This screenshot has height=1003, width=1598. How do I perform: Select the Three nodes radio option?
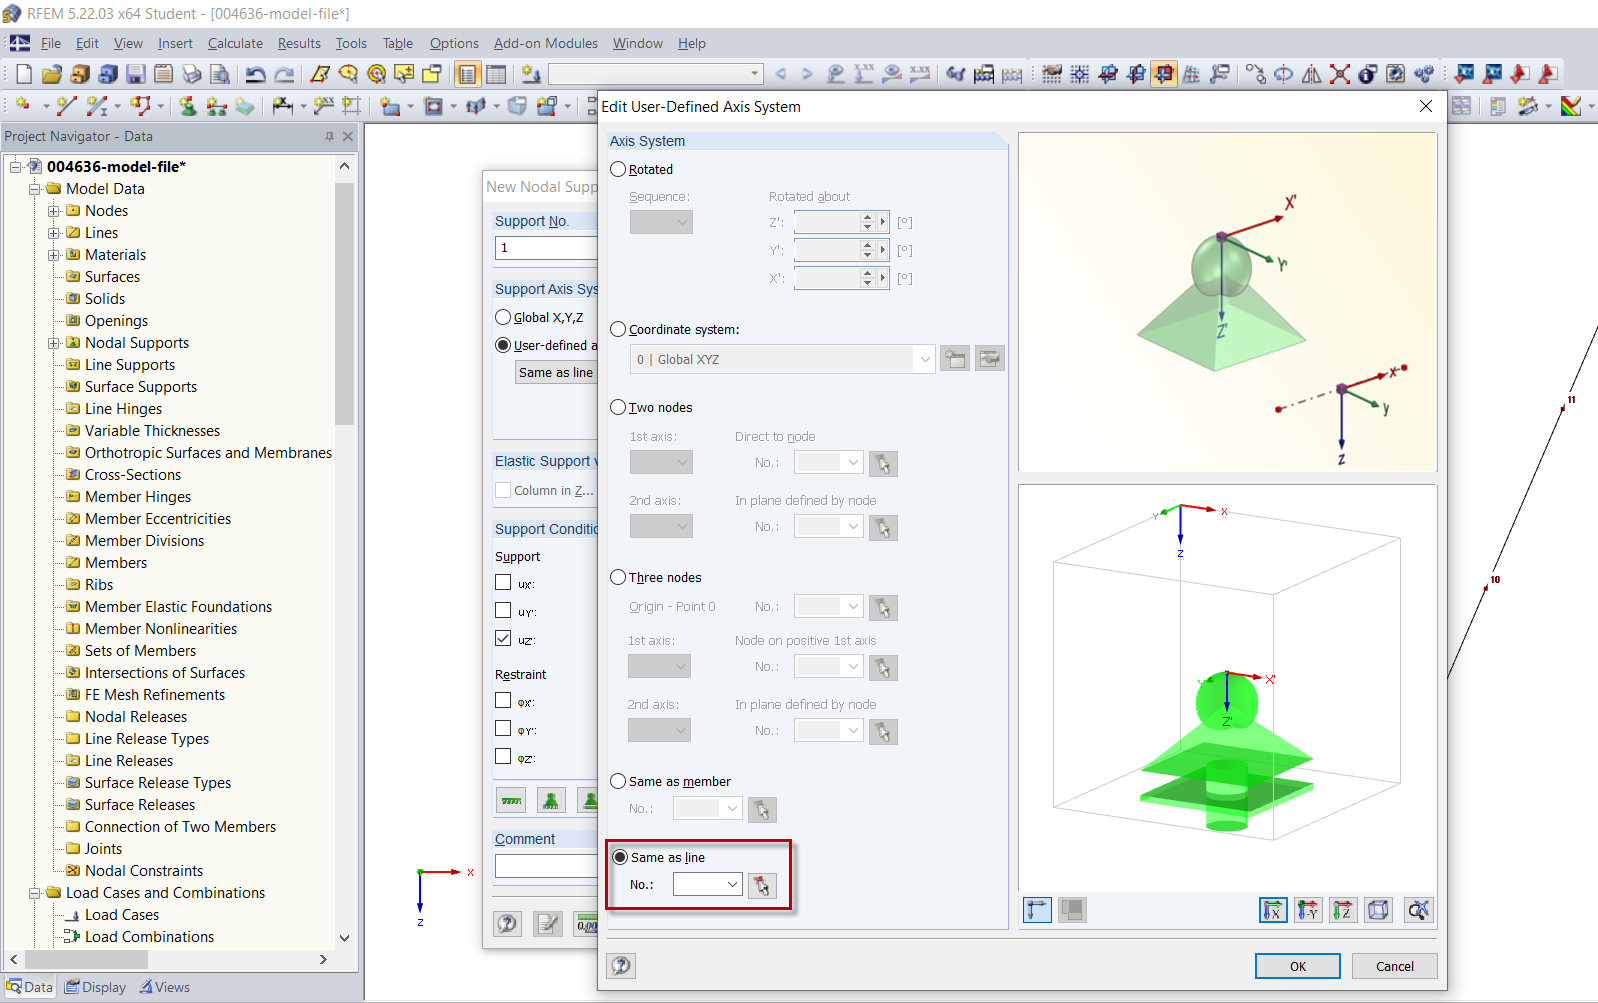click(618, 577)
